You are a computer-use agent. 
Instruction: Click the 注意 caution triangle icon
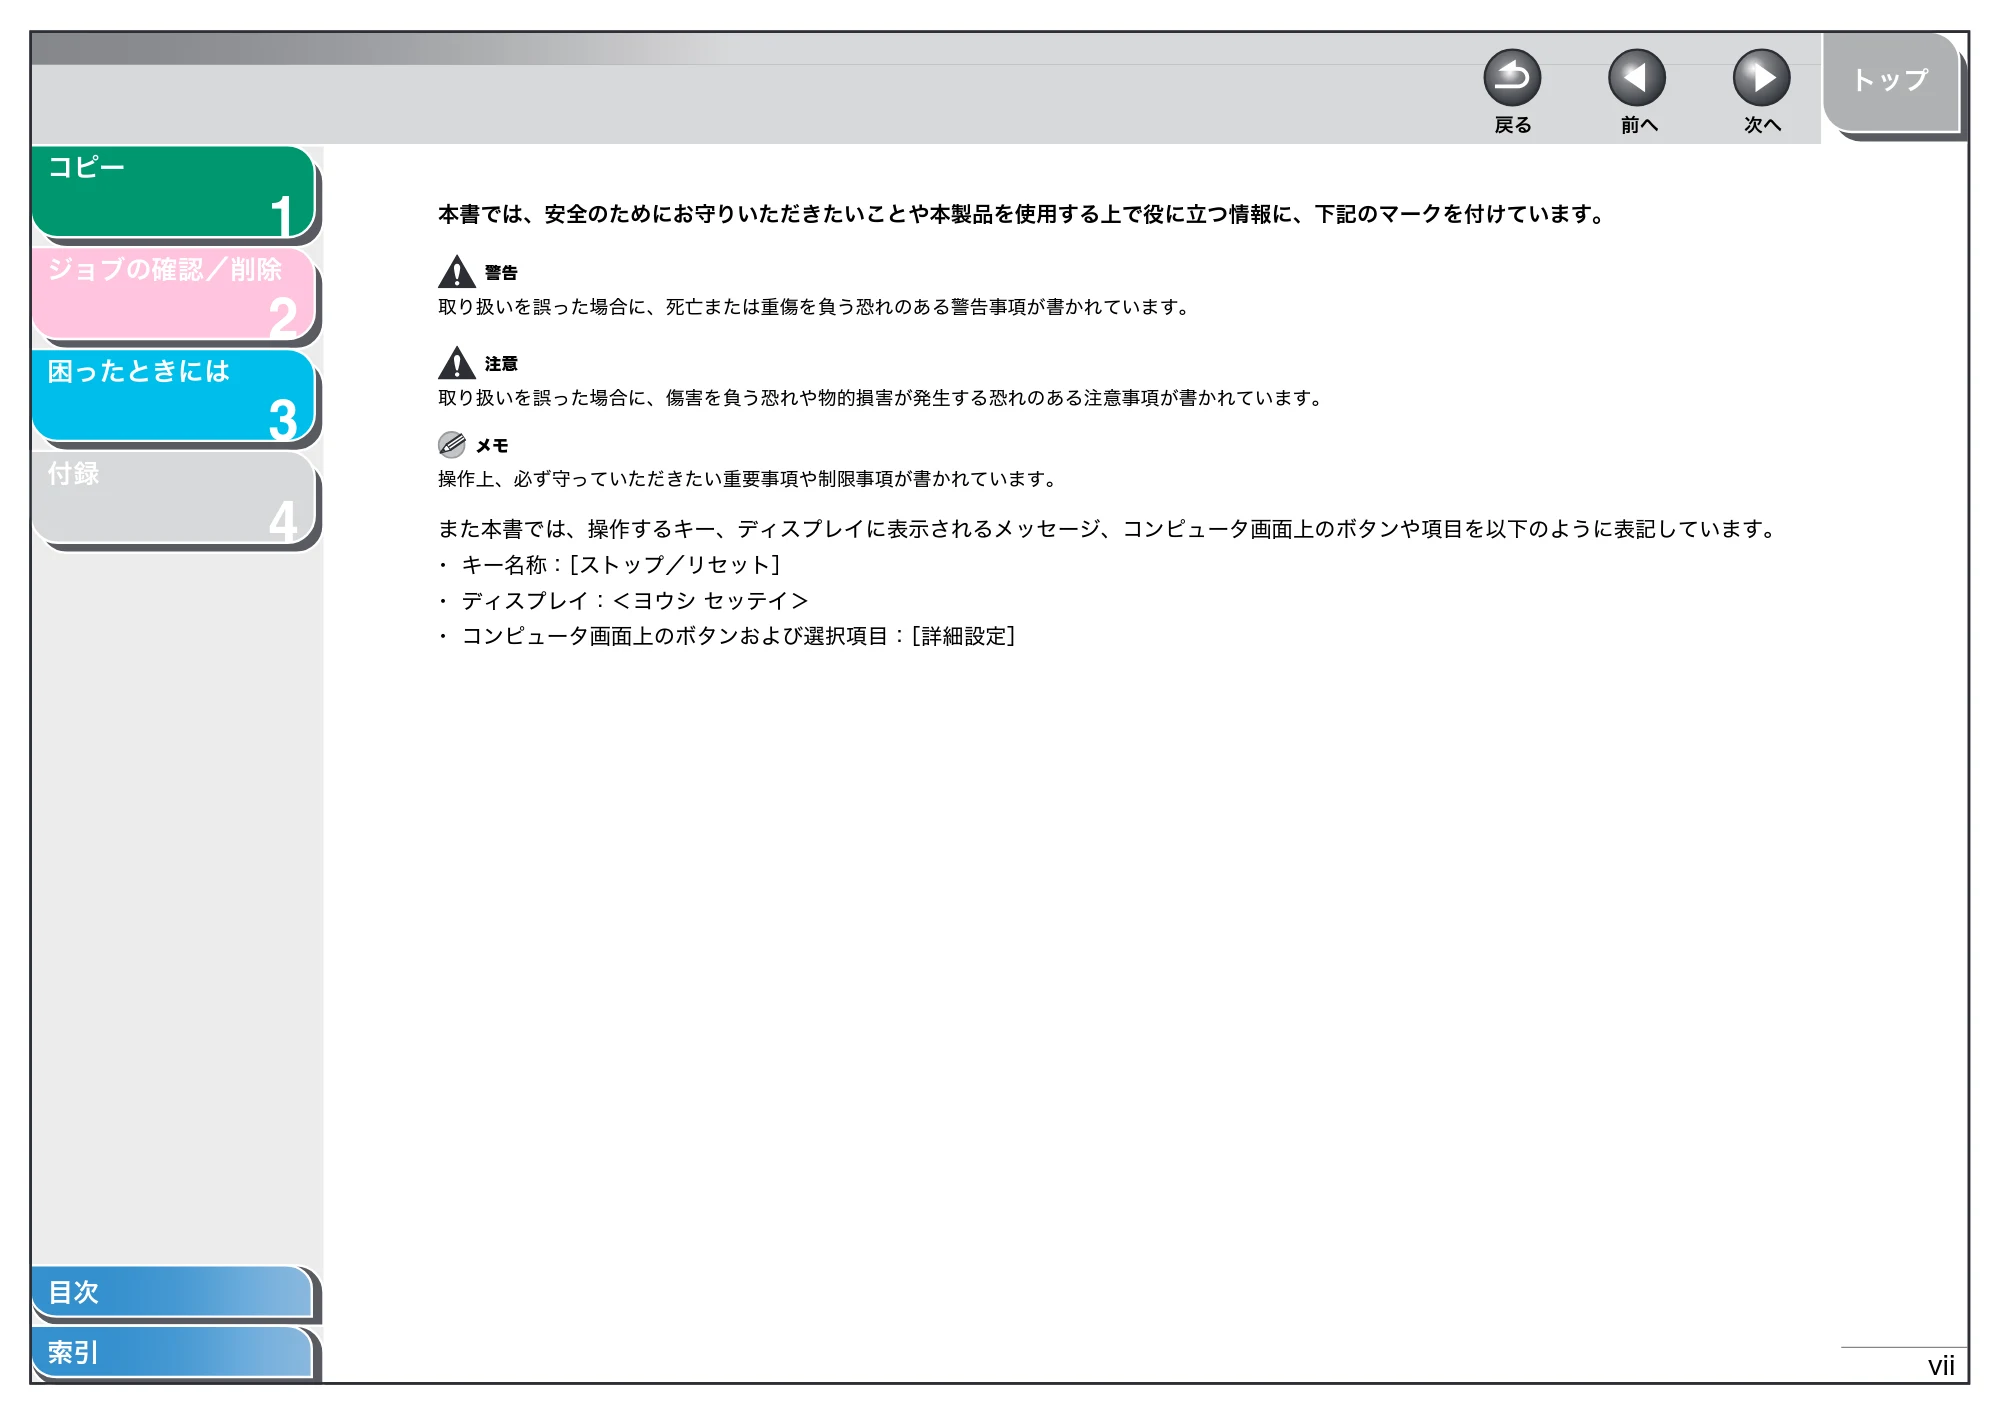pos(457,362)
